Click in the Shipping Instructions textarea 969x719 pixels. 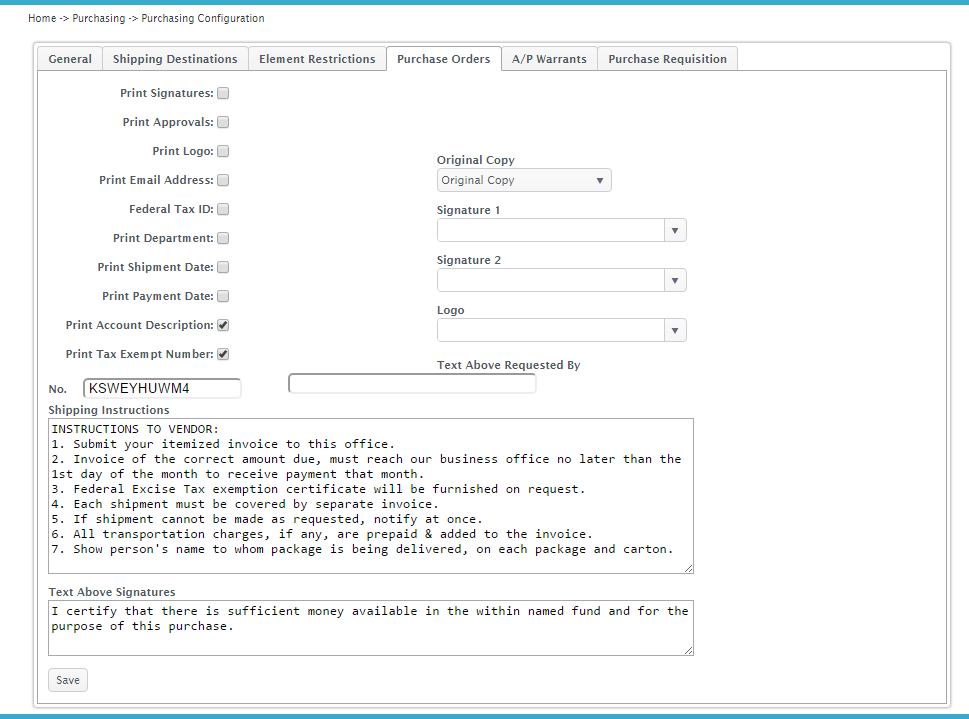[371, 496]
